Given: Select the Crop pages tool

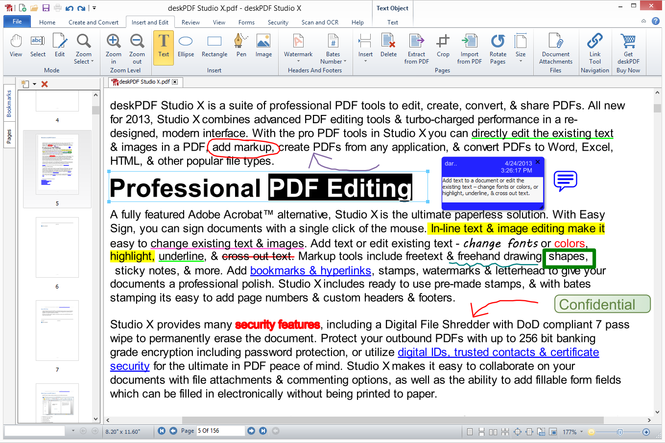Looking at the screenshot, I should (x=443, y=46).
